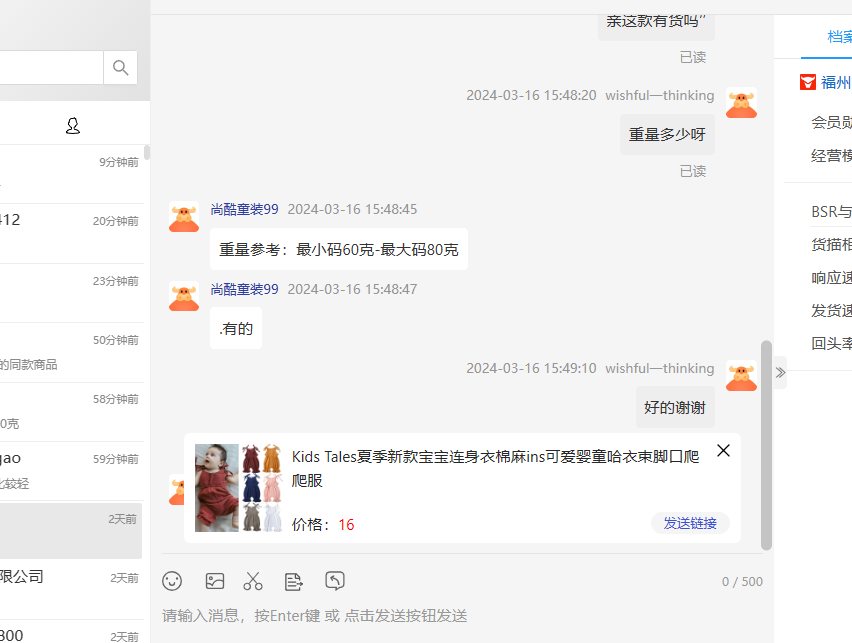Click the contact search input box

(x=52, y=67)
